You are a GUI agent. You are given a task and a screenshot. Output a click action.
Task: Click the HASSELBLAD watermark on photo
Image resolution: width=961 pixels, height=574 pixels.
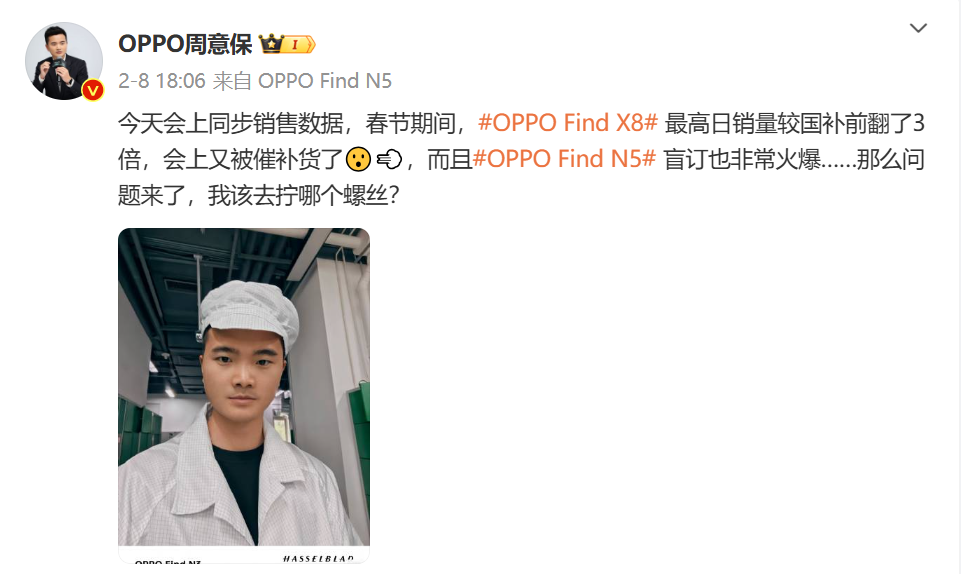318,558
